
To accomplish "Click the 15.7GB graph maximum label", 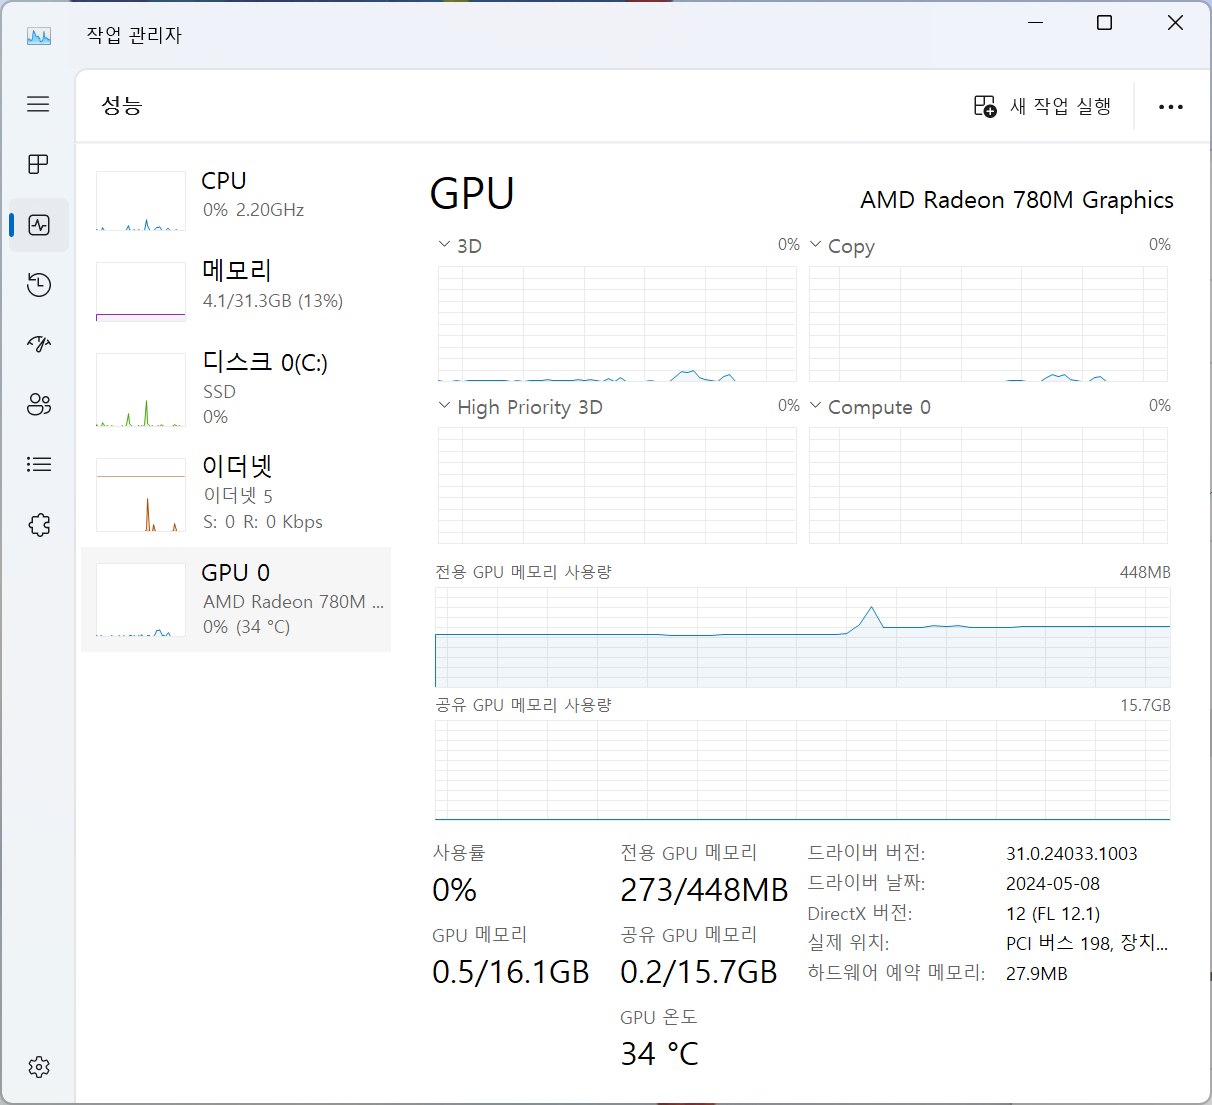I will (1145, 706).
